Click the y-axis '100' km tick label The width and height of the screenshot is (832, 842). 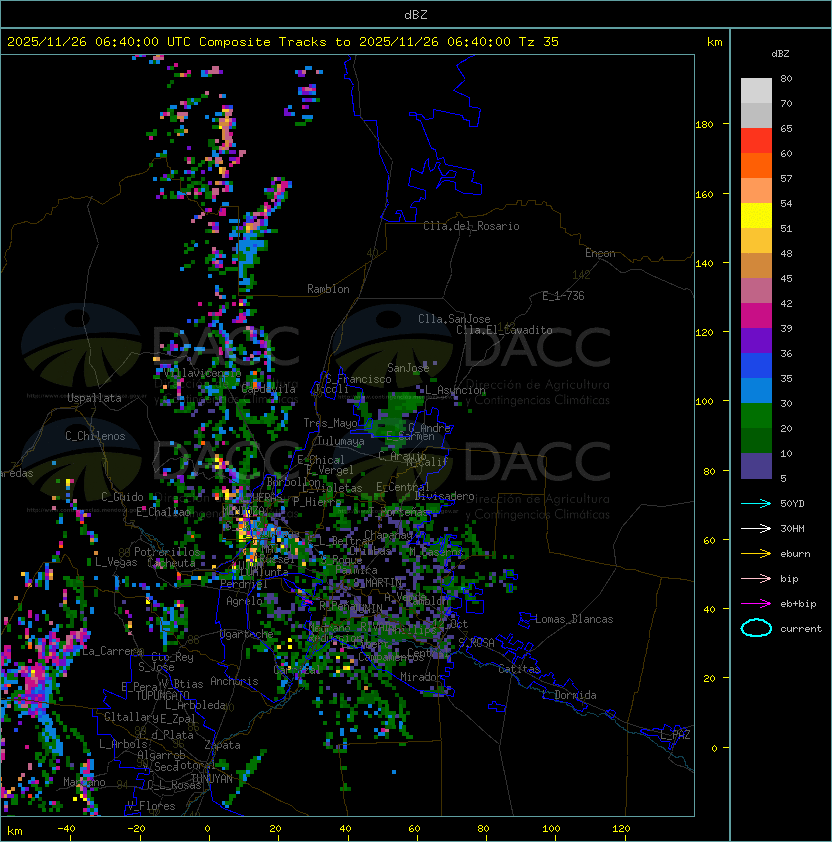pos(704,402)
